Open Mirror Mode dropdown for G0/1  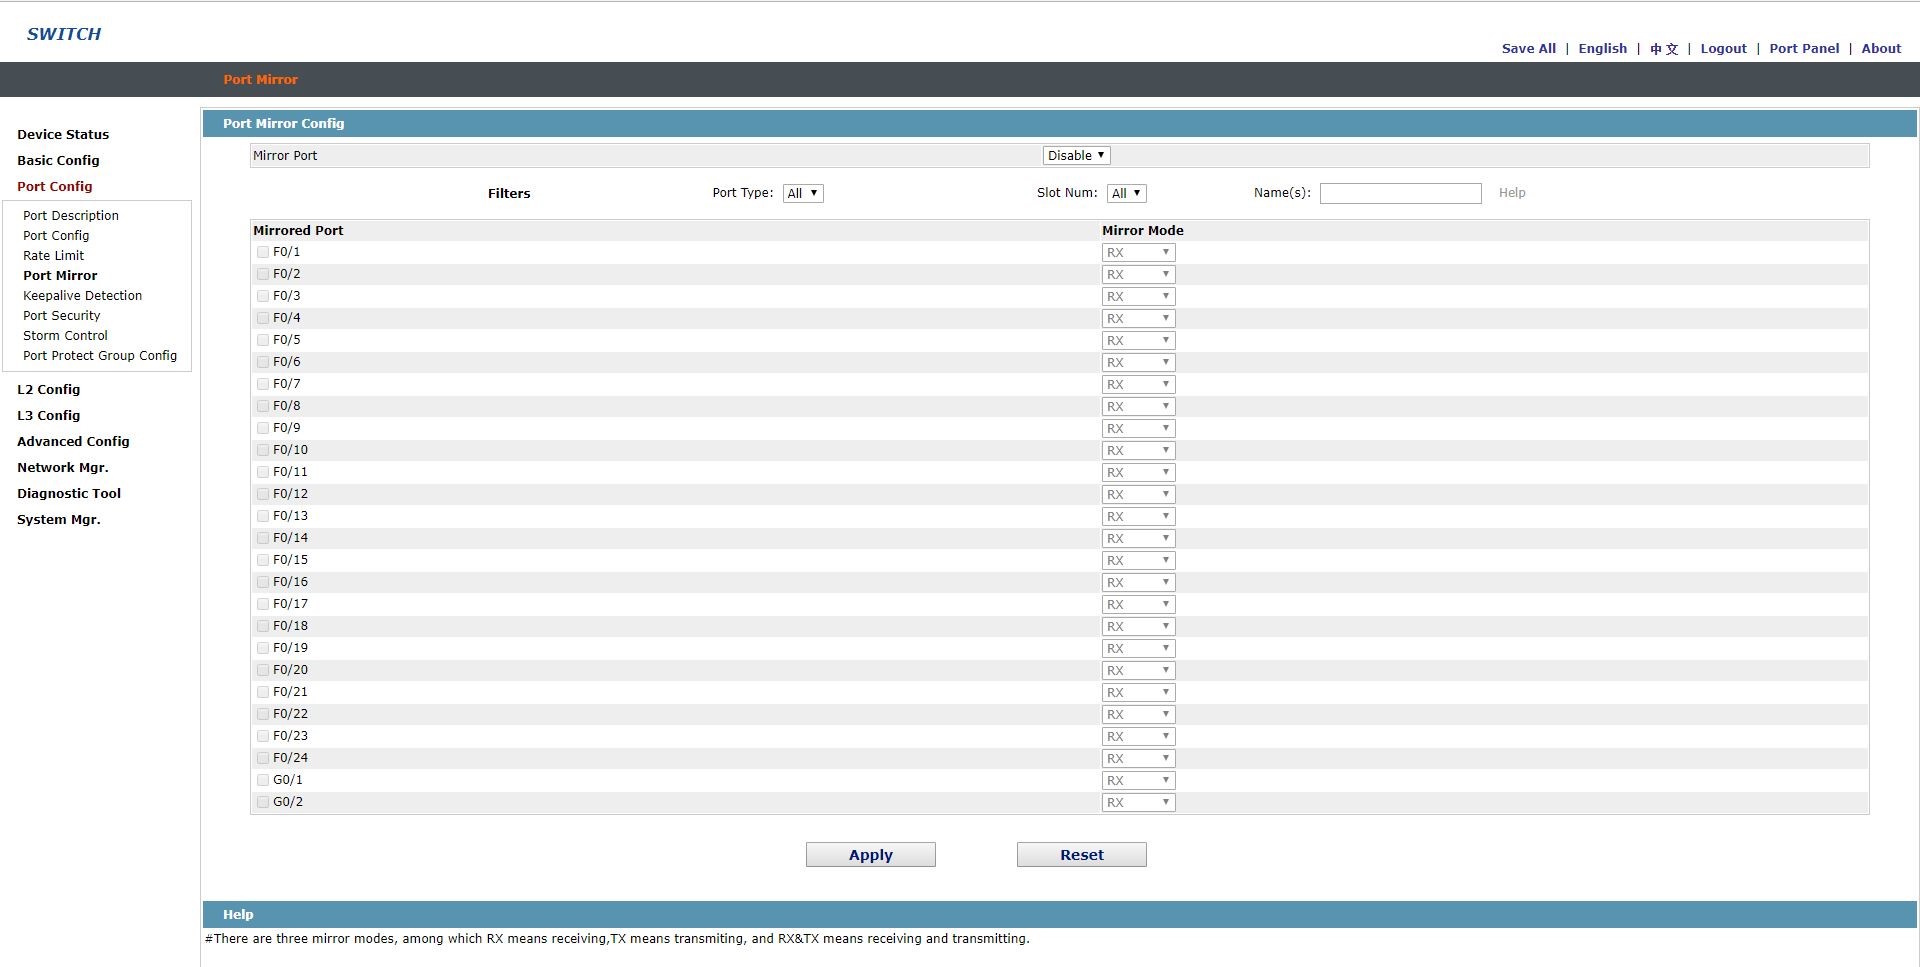click(x=1138, y=781)
